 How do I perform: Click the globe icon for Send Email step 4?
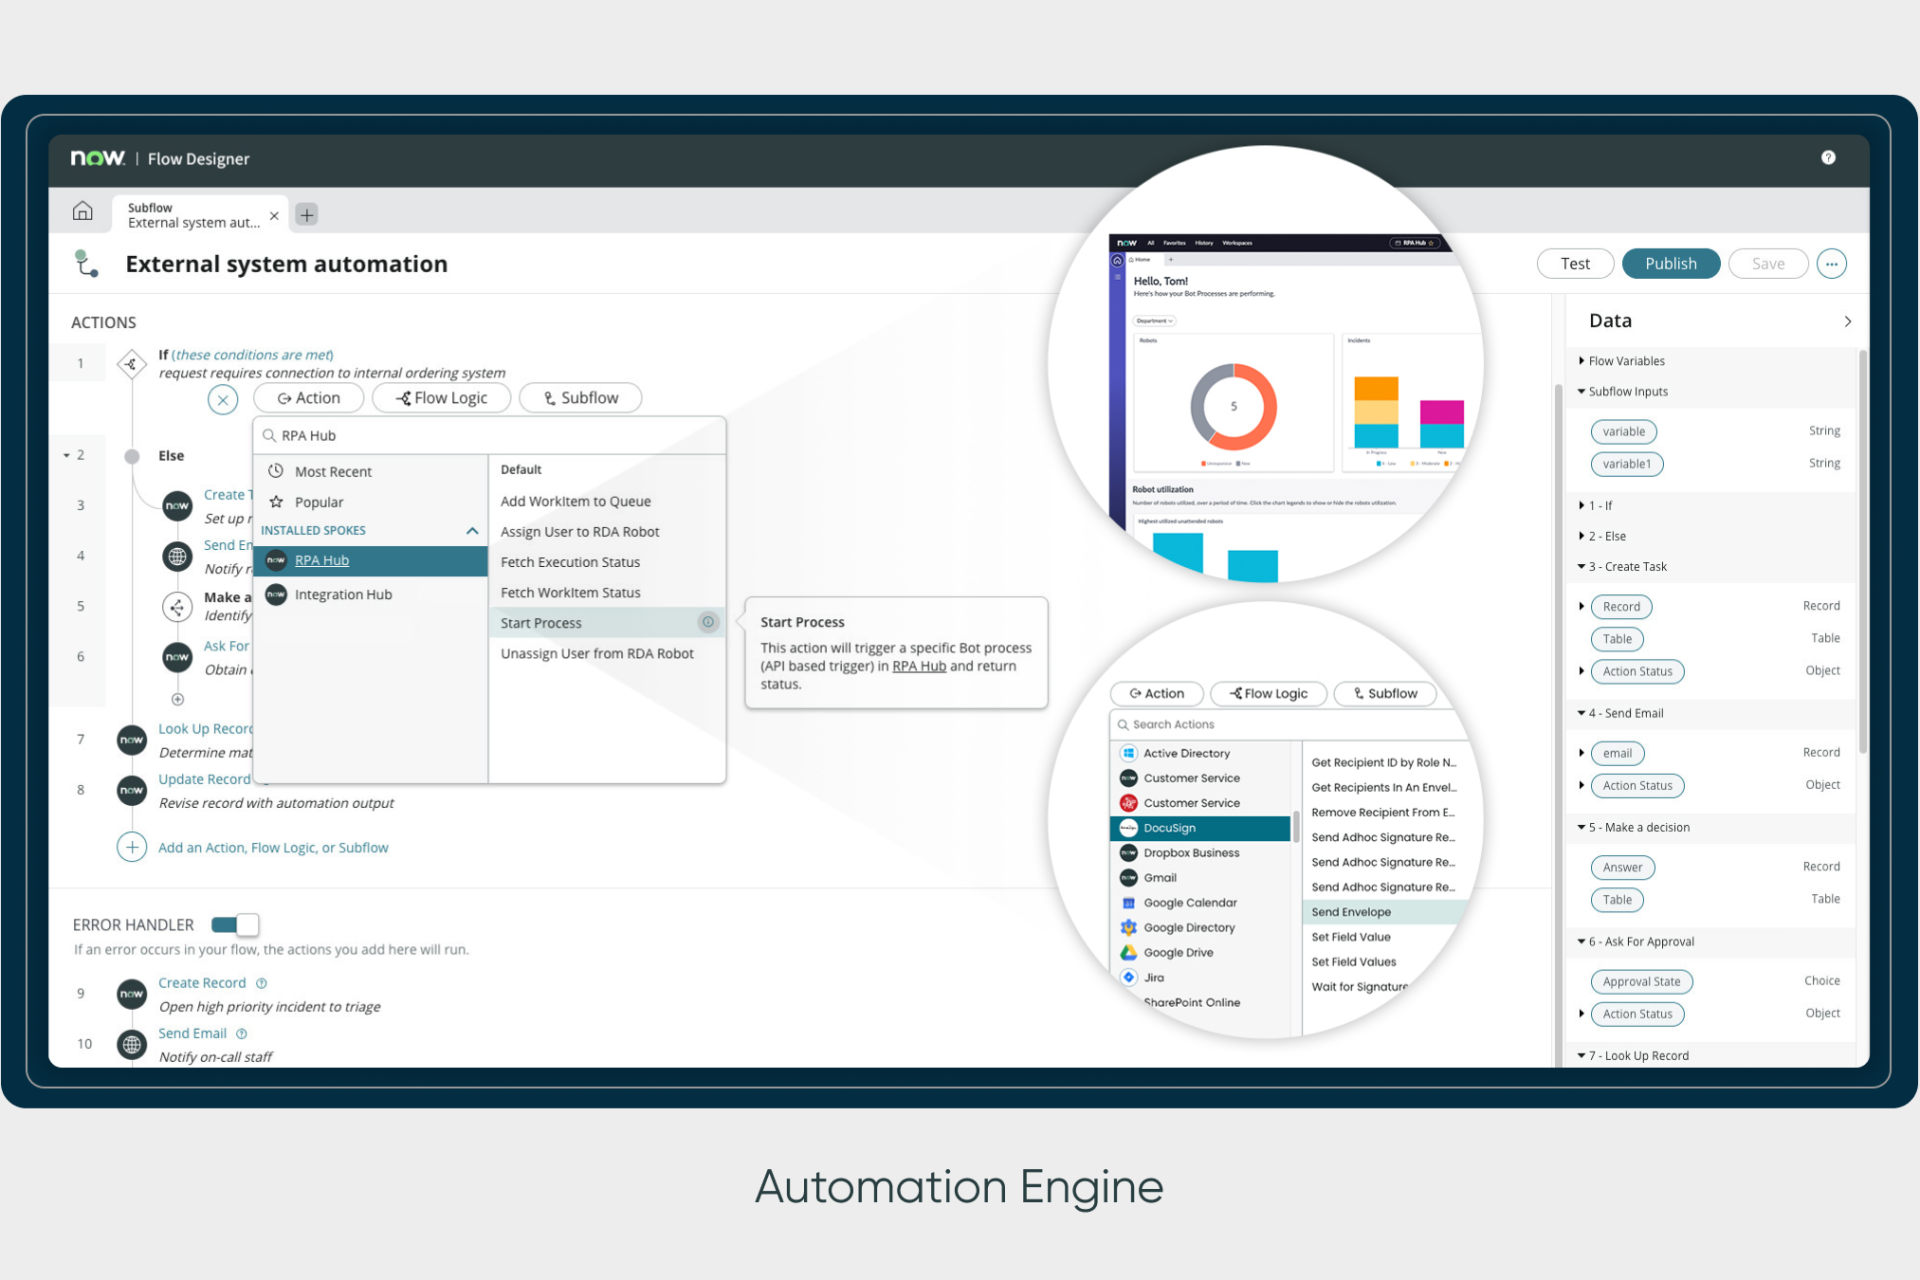click(x=177, y=556)
